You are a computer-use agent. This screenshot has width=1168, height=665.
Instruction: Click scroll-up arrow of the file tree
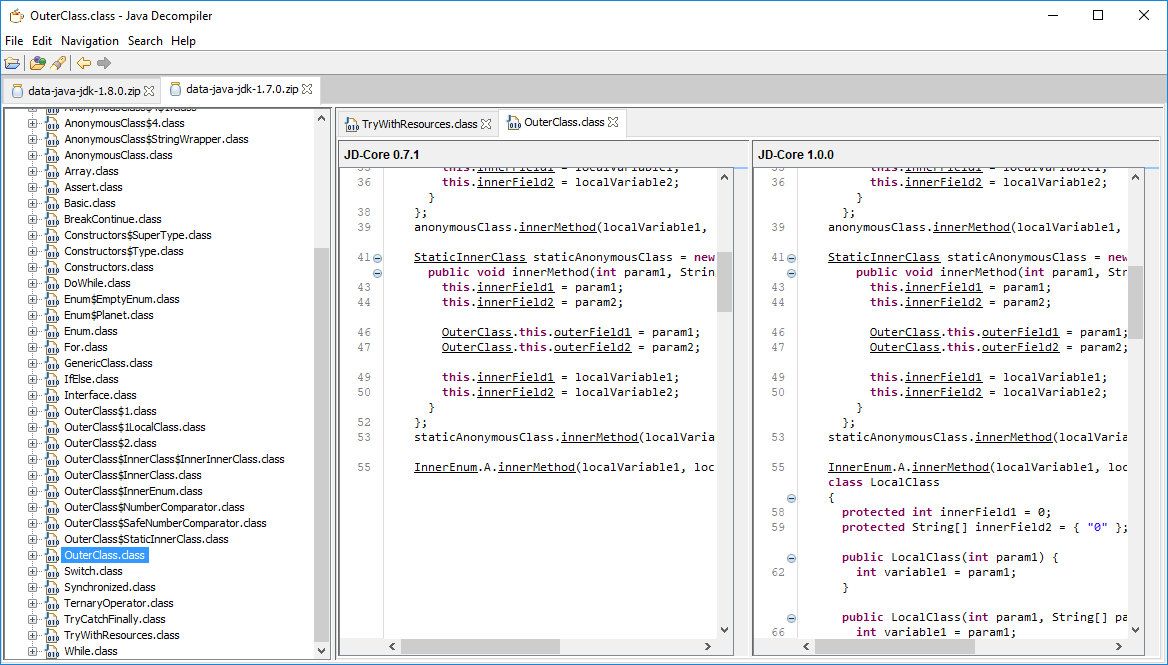tap(322, 118)
